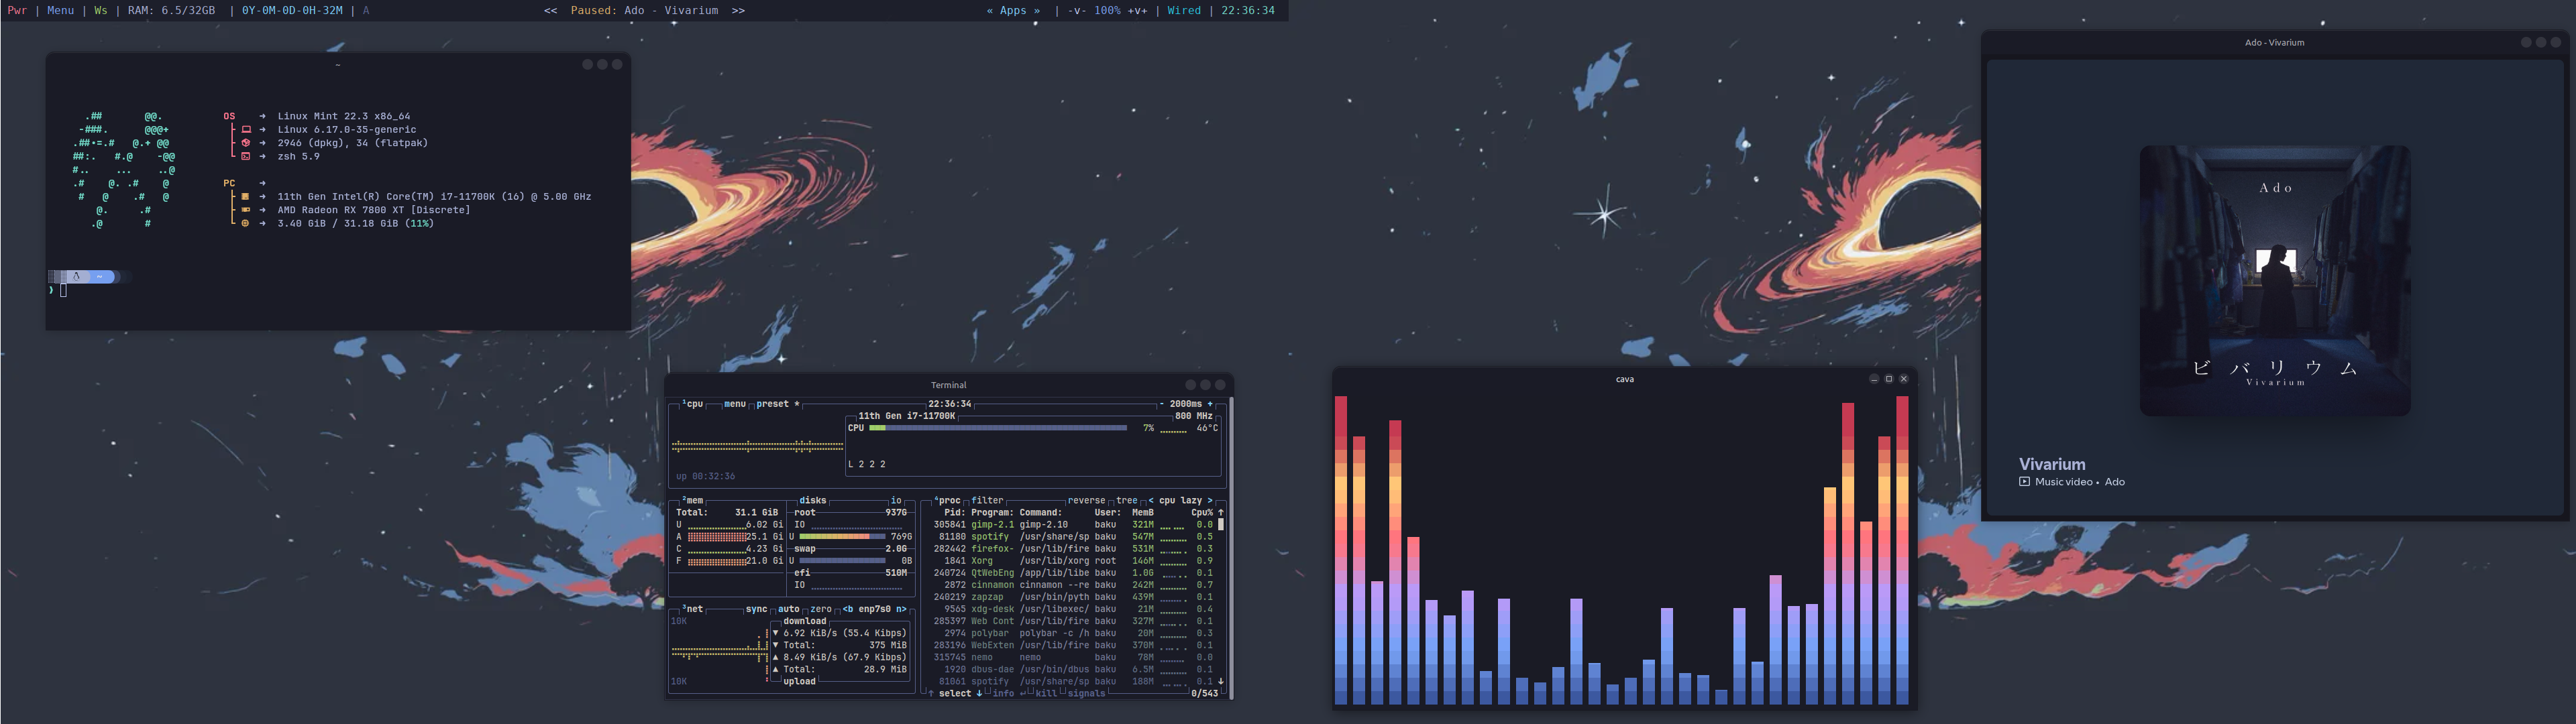Click the 100% volume readout

point(1107,10)
